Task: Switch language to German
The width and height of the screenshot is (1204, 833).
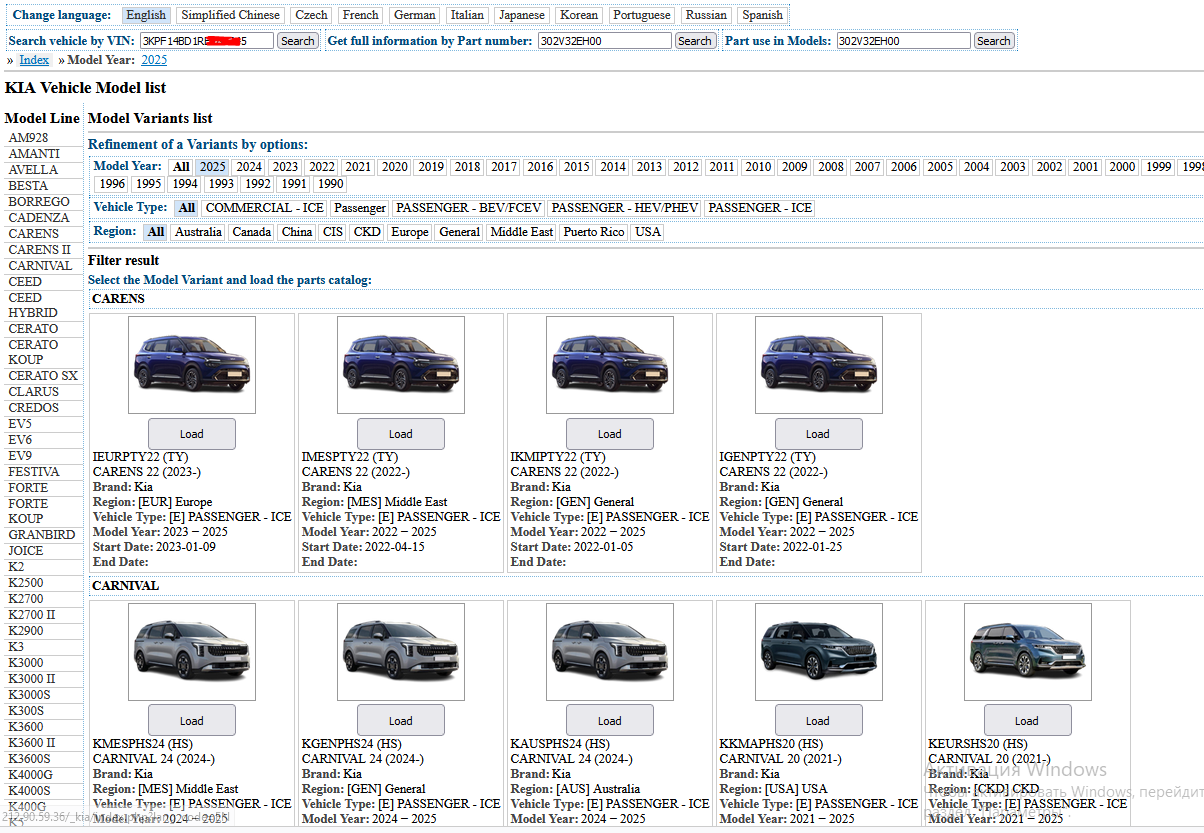Action: [x=415, y=15]
